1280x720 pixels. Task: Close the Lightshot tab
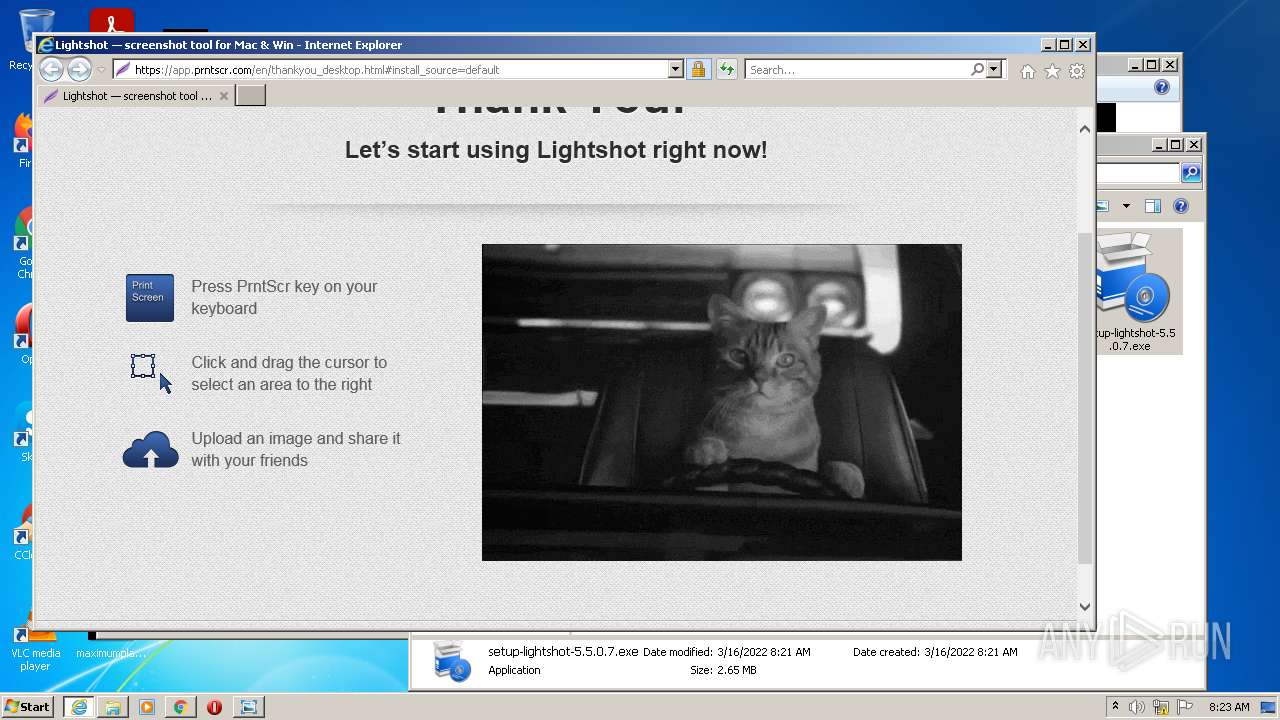[224, 96]
